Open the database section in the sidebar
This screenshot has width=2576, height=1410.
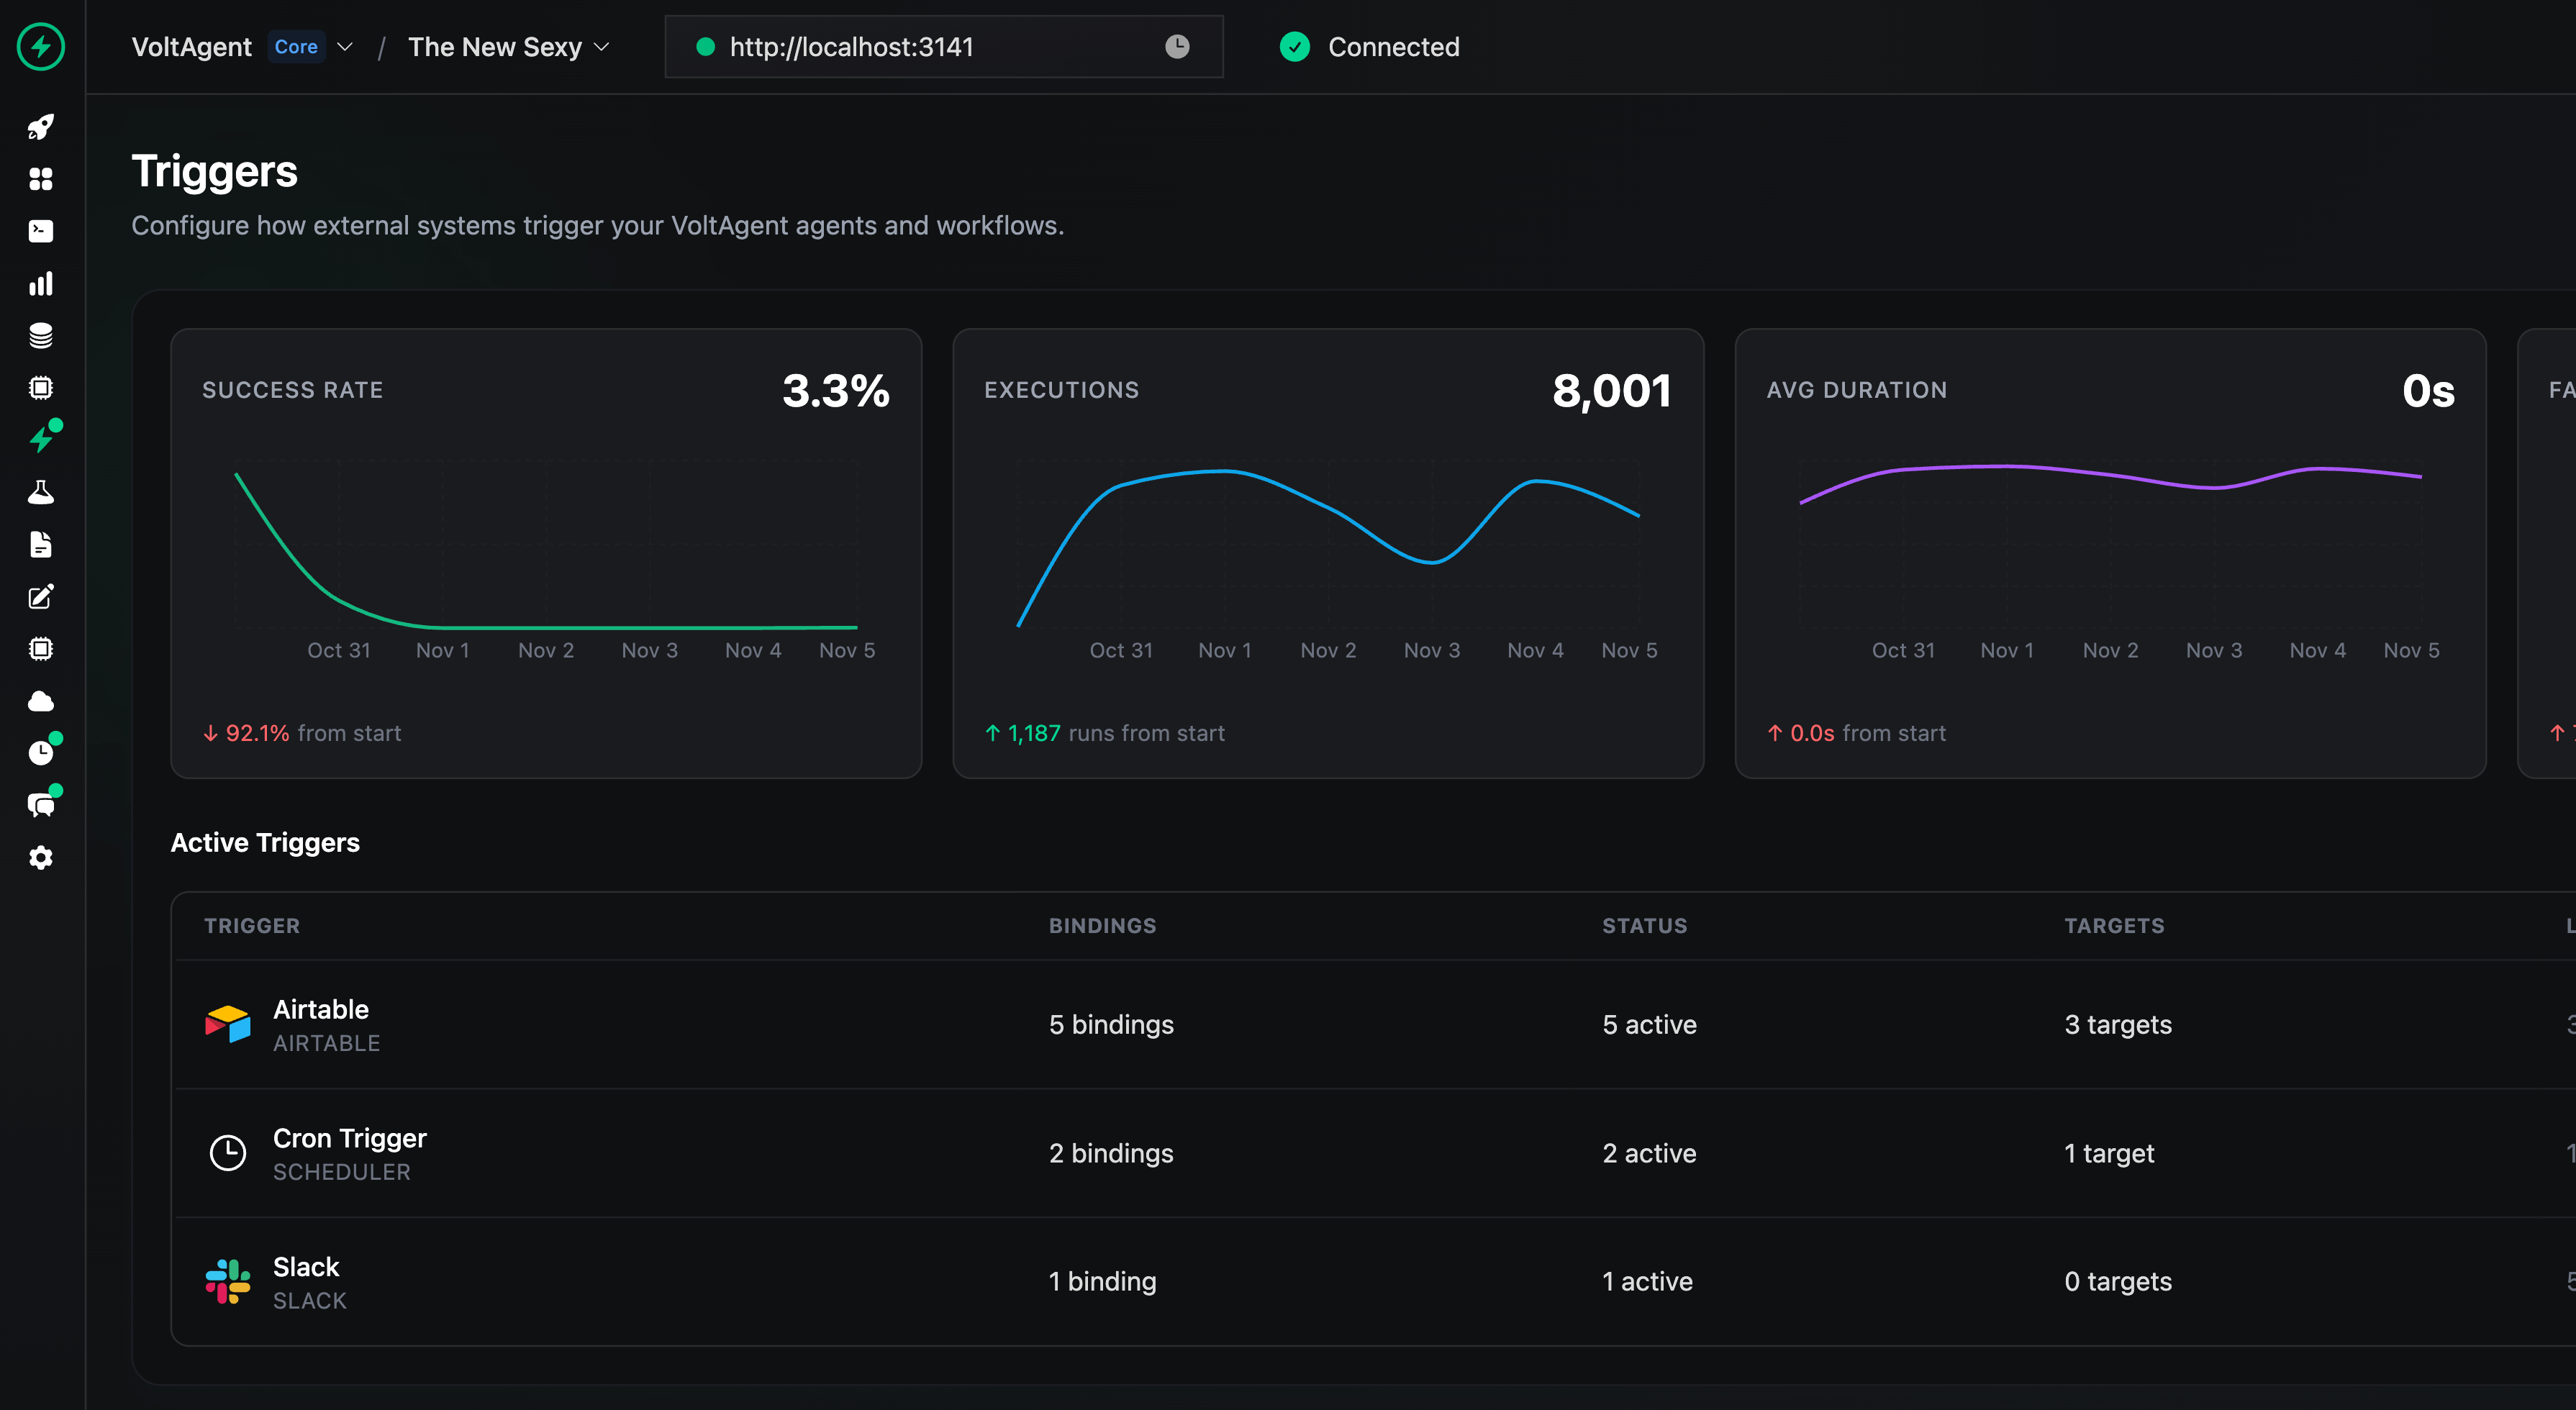(41, 336)
